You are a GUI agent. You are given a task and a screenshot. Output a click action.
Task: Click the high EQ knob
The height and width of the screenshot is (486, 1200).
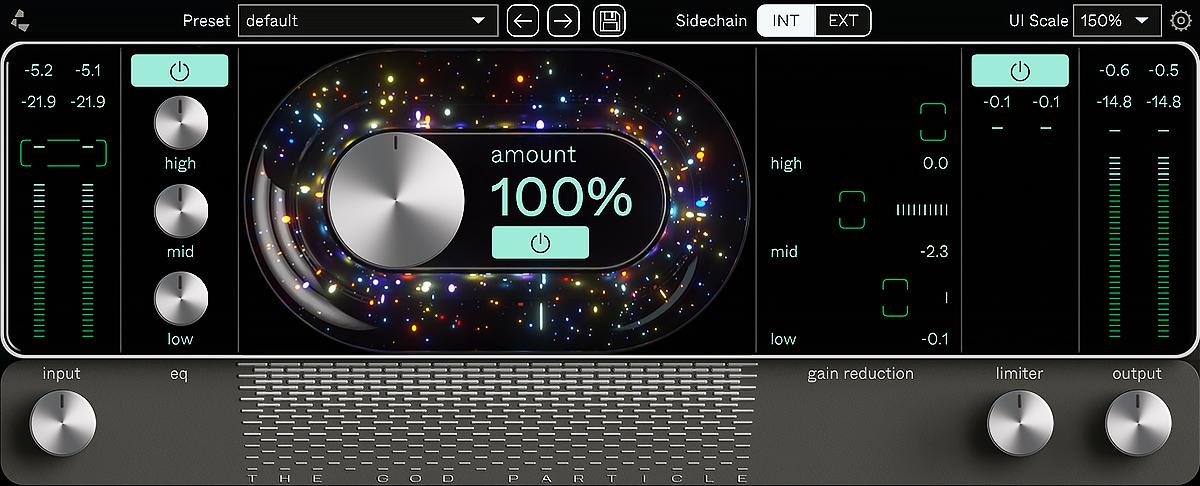click(181, 122)
